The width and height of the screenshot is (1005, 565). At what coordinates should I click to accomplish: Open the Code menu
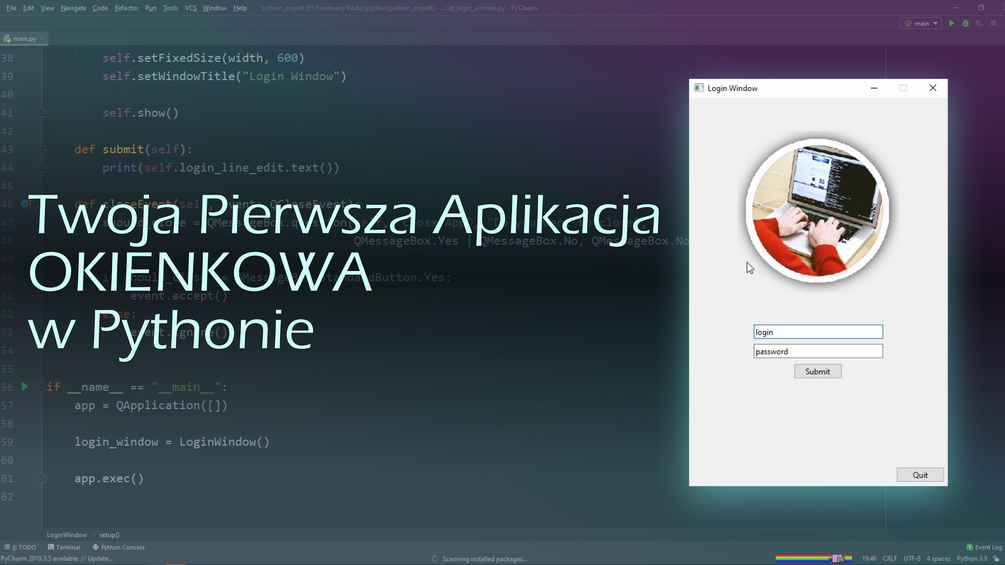100,8
